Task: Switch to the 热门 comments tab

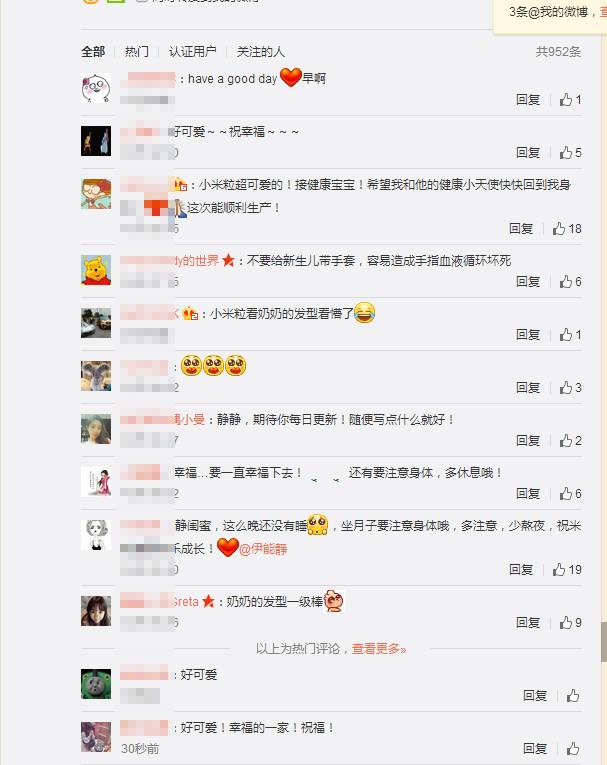Action: [x=137, y=52]
